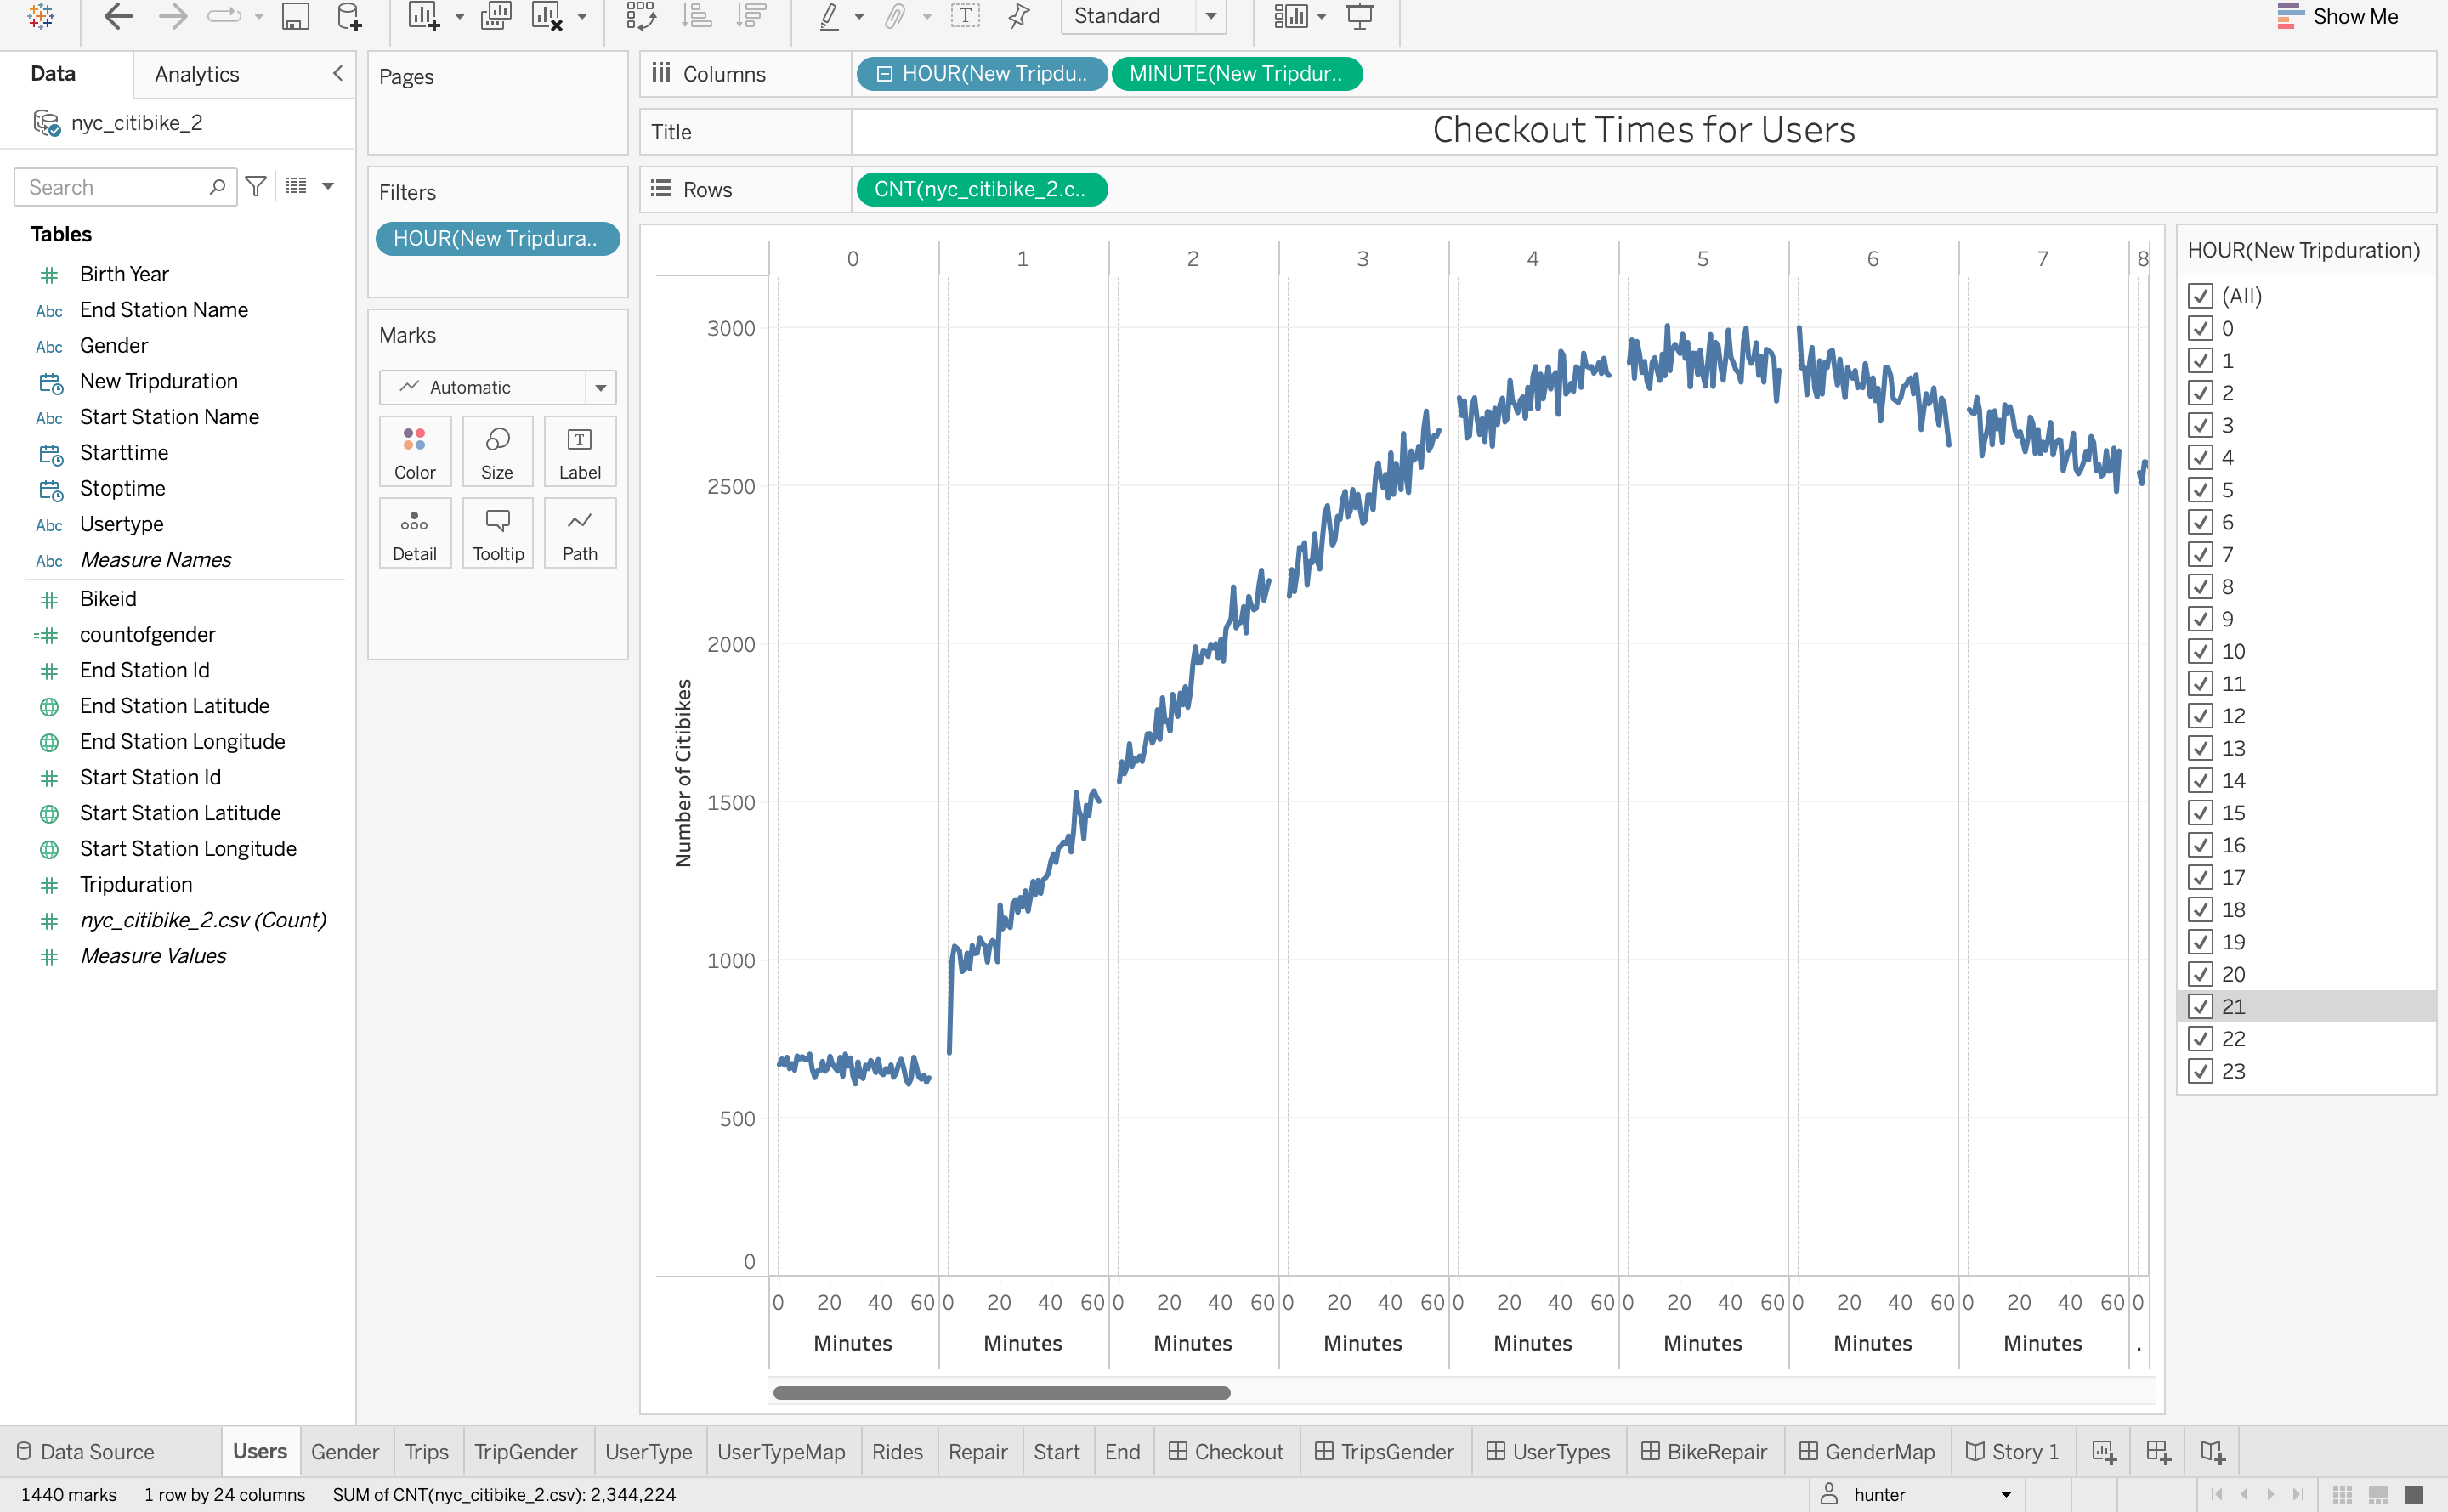Enter presentation mode from the toolbar
The height and width of the screenshot is (1512, 2448).
tap(1360, 16)
